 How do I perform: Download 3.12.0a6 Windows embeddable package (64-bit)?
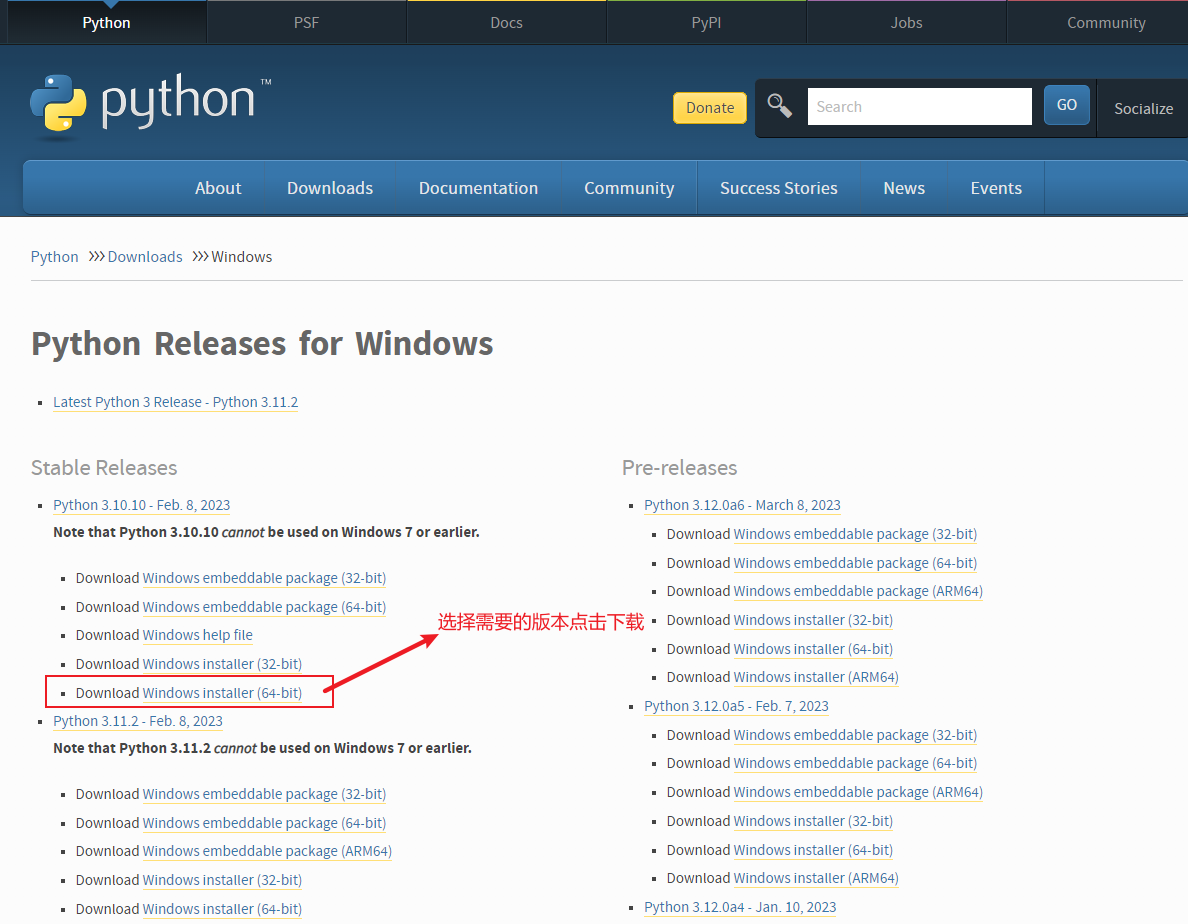coord(855,563)
